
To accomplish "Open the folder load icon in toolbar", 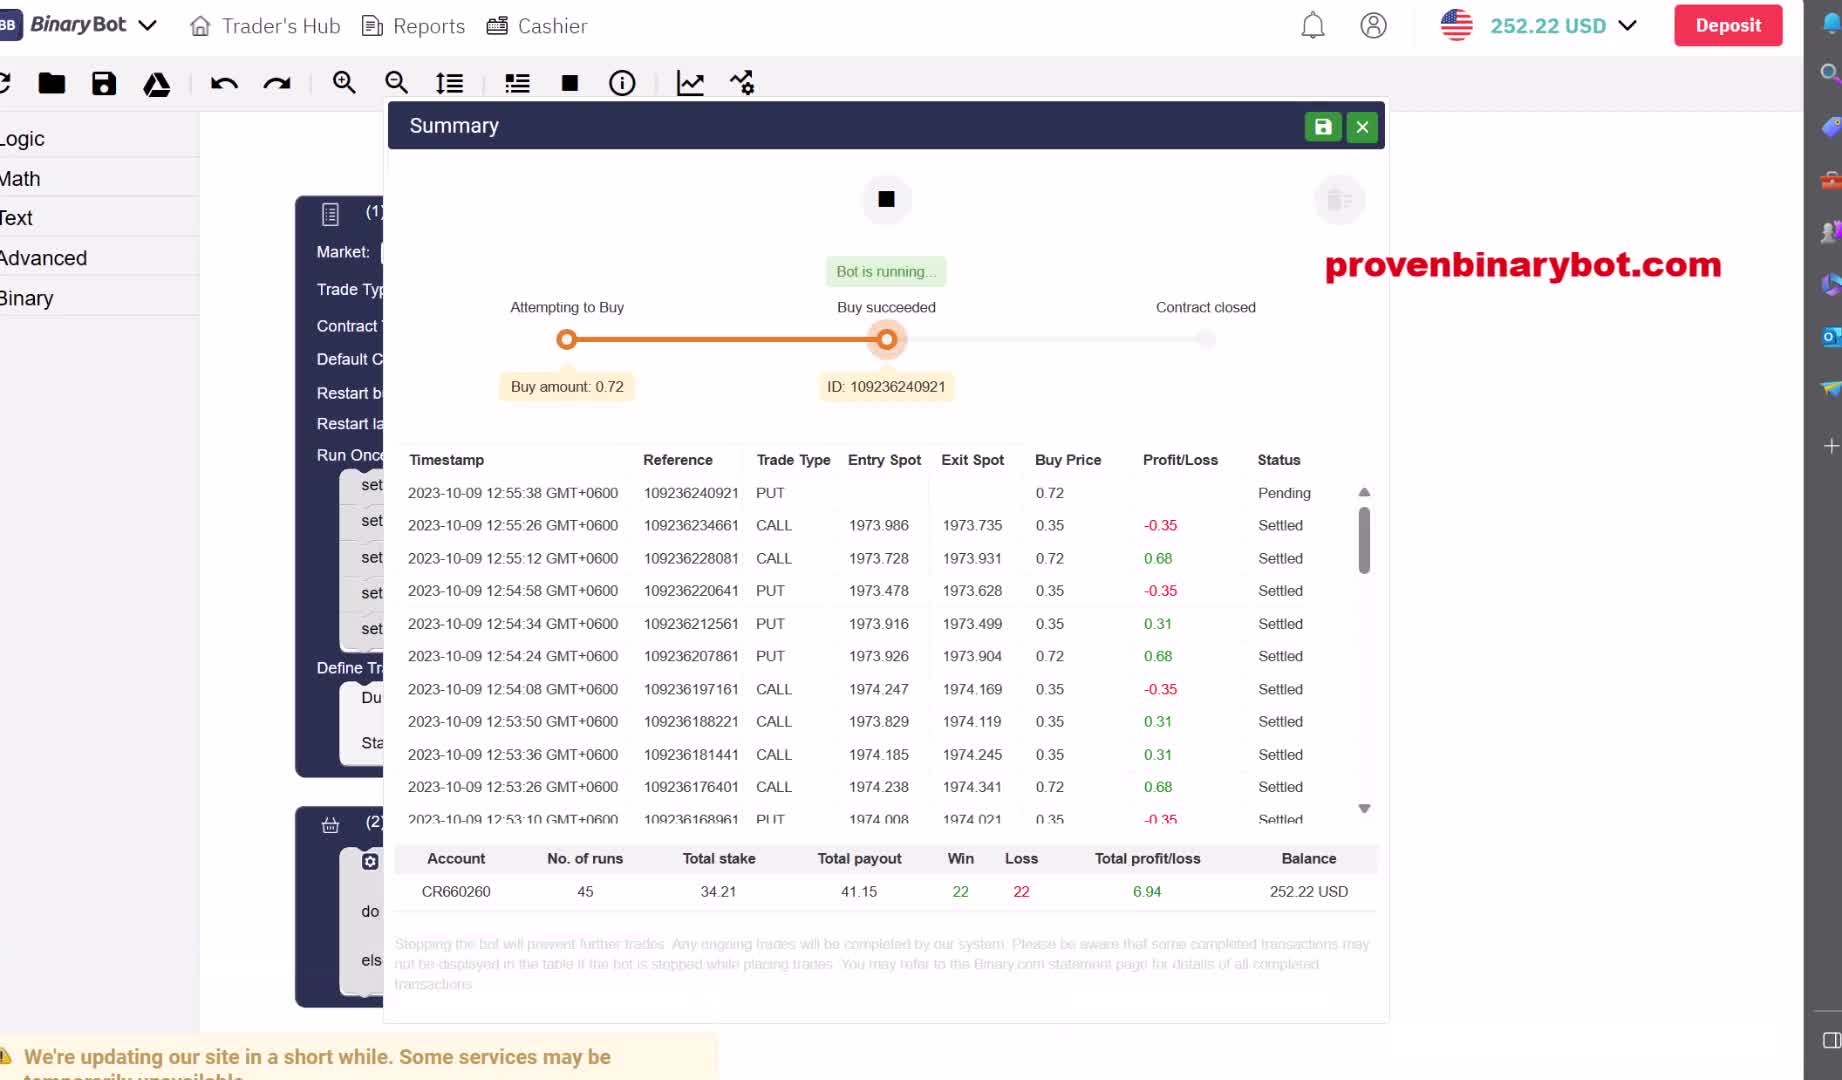I will click(52, 83).
